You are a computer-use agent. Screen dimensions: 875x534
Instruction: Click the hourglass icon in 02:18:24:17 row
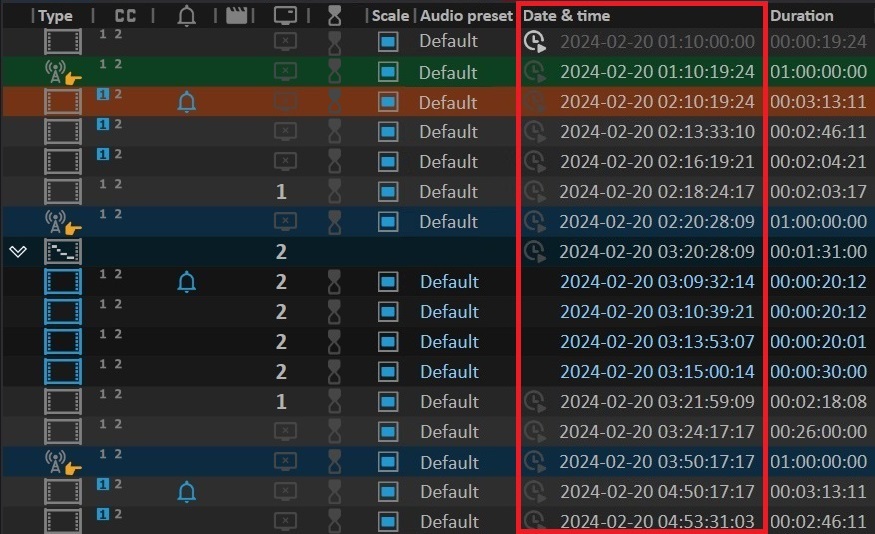tap(334, 191)
